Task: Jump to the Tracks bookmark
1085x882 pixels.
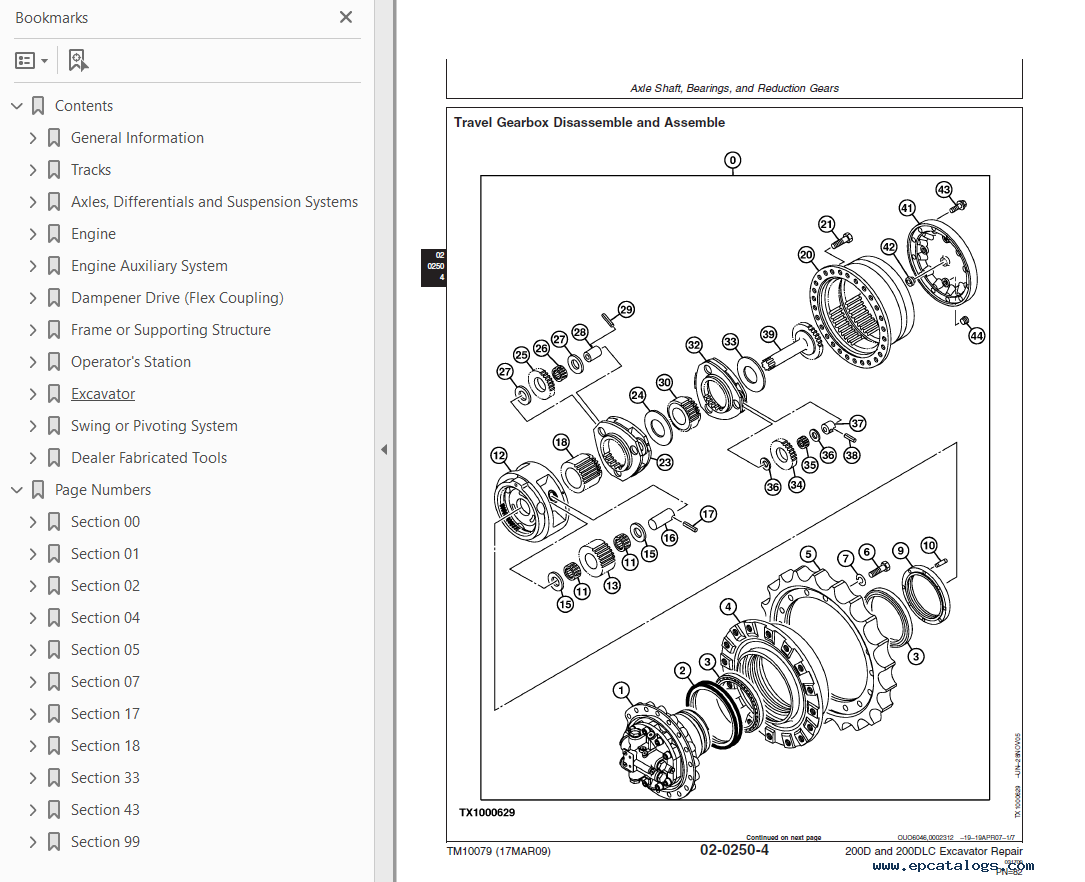Action: tap(91, 169)
